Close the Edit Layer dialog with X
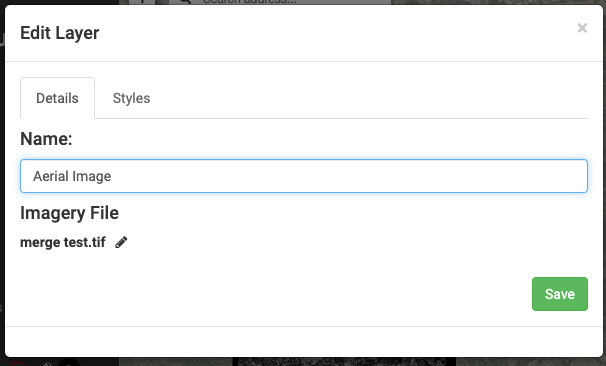Viewport: 606px width, 366px height. click(x=582, y=28)
